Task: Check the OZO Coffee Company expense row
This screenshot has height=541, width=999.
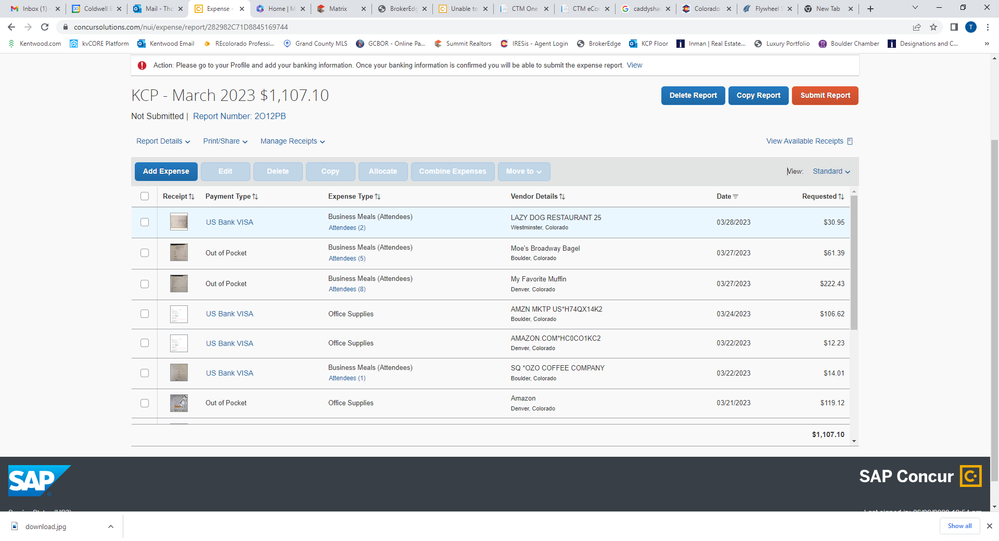Action: tap(145, 373)
